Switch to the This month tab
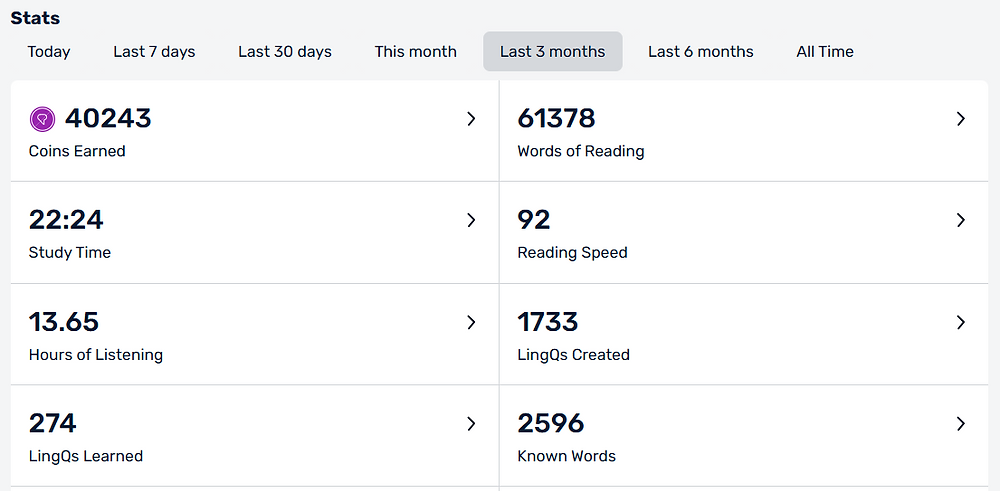 coord(416,52)
